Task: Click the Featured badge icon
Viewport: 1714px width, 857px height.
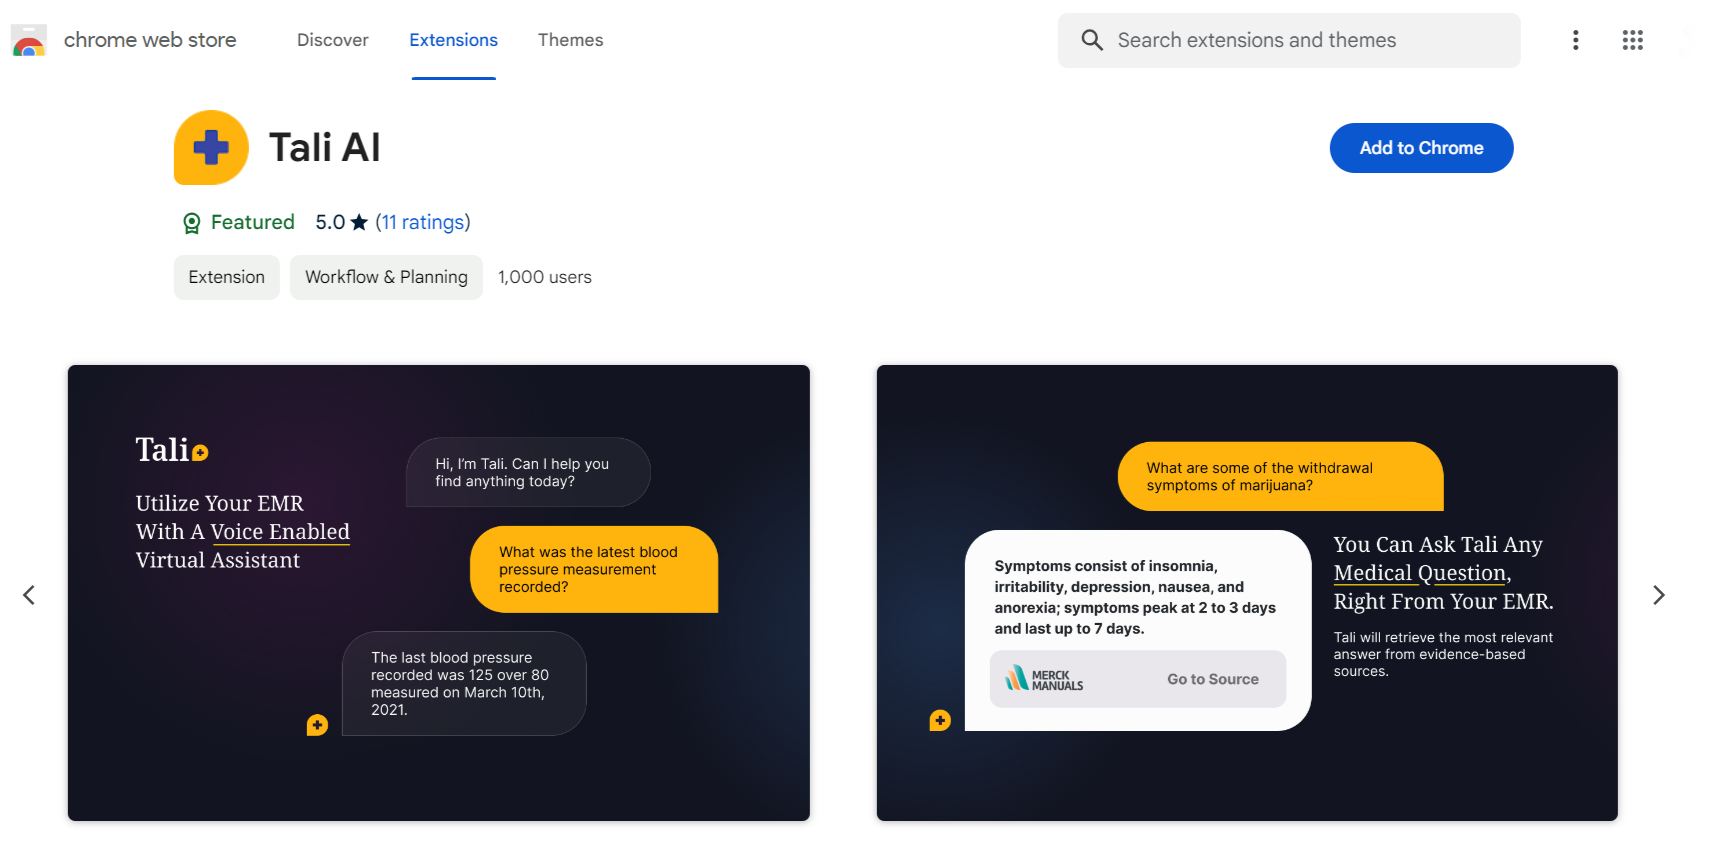Action: (x=192, y=223)
